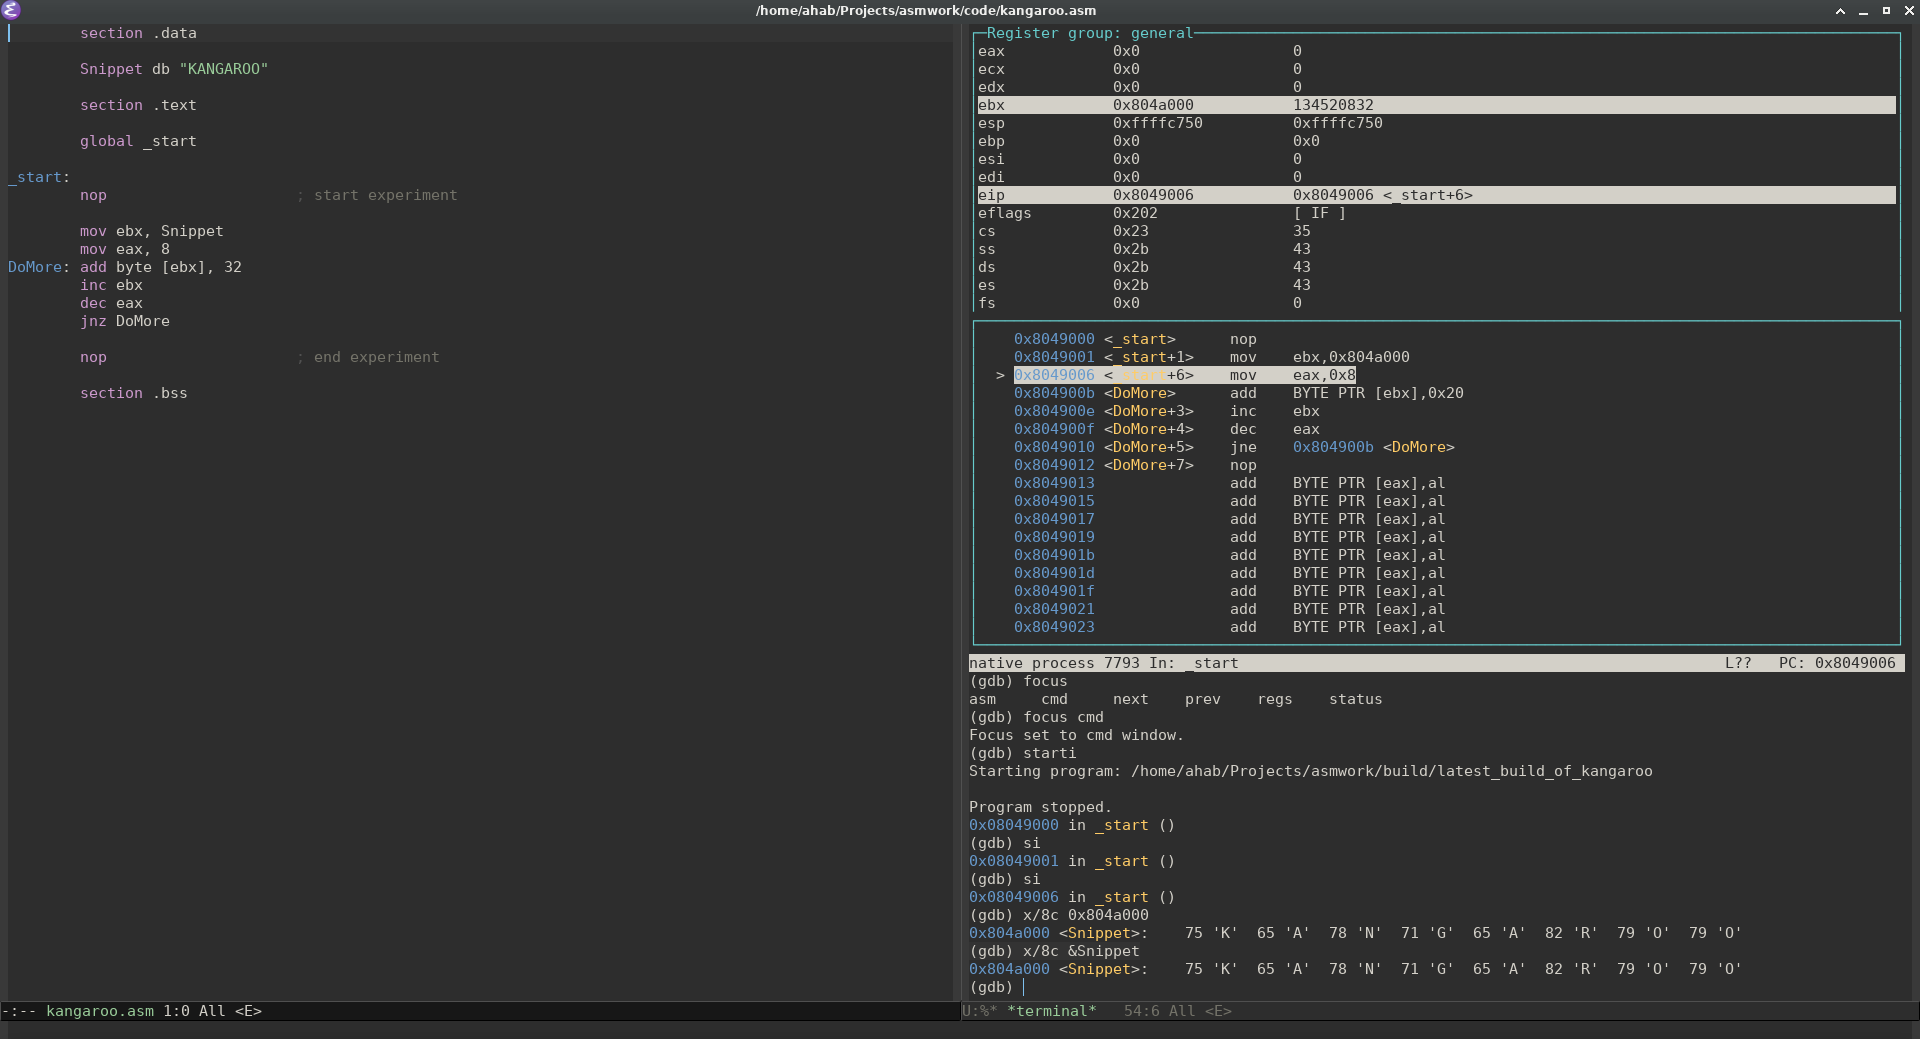Click disassembly address 0x804900b <DoMore>

[x=1095, y=393]
